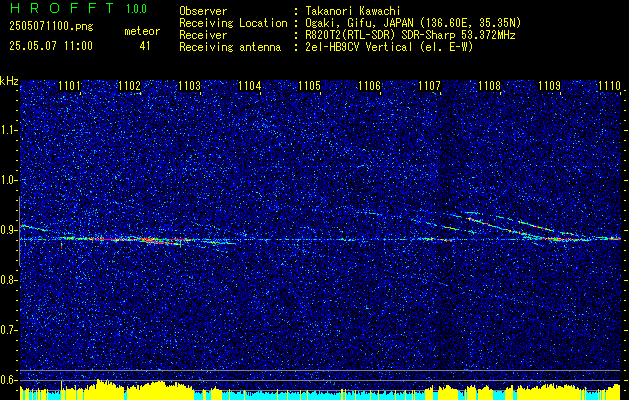This screenshot has height=400, width=629.
Task: Click the kHz axis unit label
Action: tap(9, 81)
